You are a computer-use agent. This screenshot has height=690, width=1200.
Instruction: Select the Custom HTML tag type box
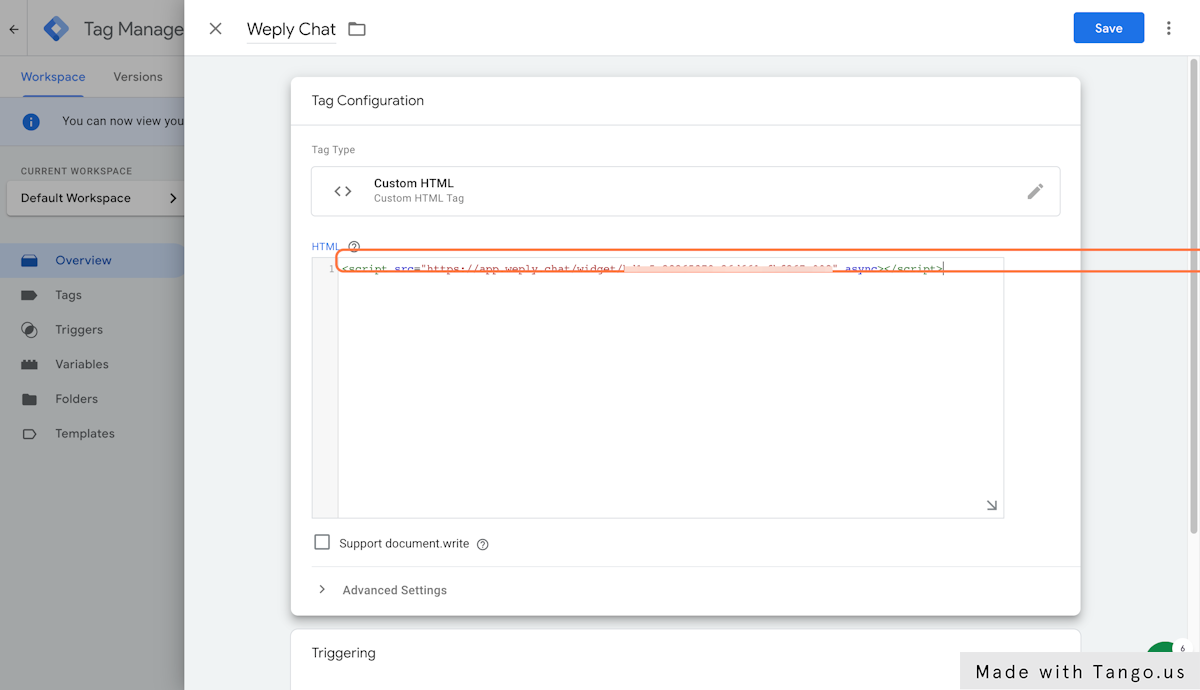point(685,191)
